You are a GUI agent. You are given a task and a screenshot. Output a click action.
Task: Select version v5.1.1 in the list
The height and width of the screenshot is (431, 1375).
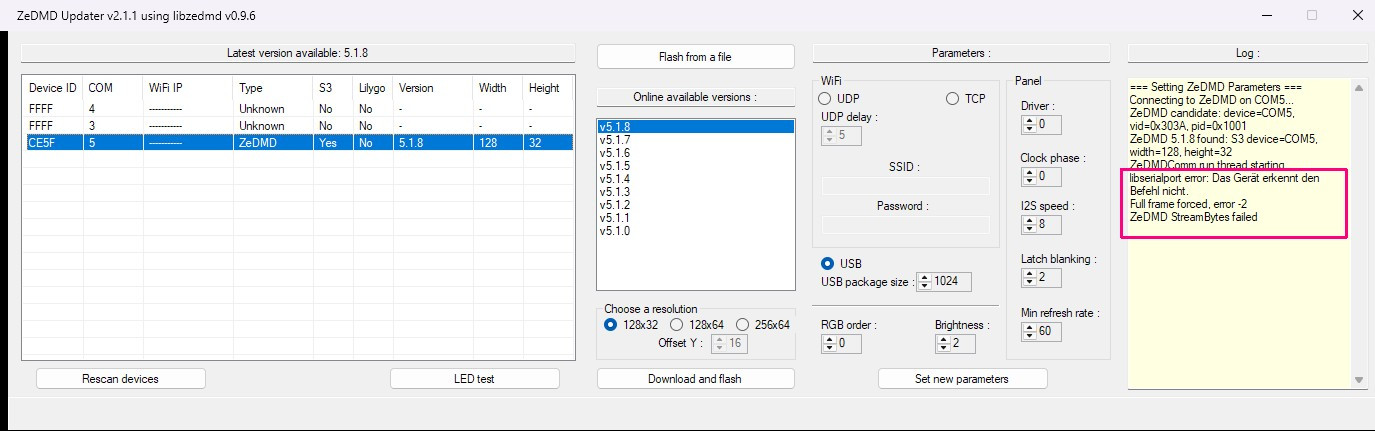[696, 218]
